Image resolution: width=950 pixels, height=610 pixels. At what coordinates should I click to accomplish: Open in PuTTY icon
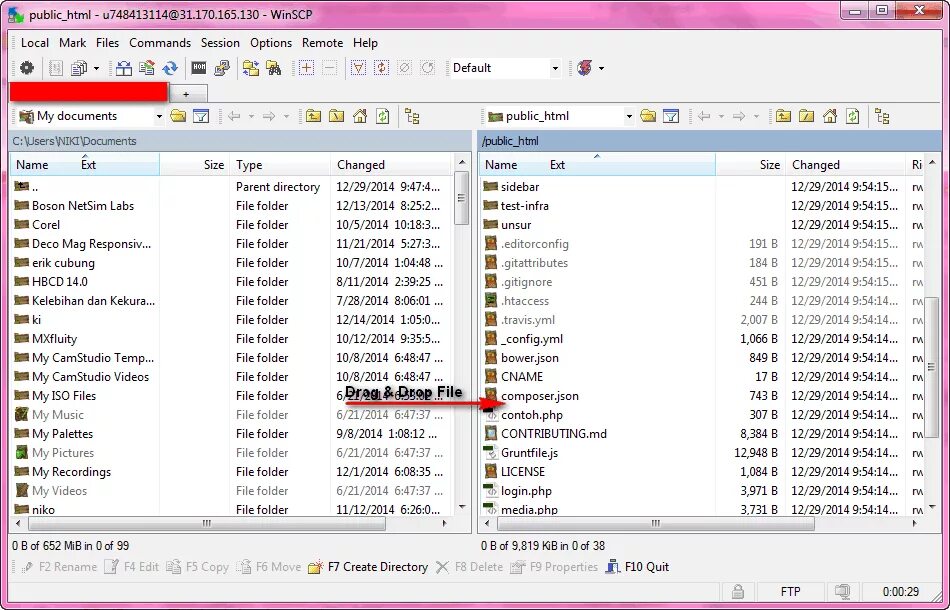tap(222, 68)
